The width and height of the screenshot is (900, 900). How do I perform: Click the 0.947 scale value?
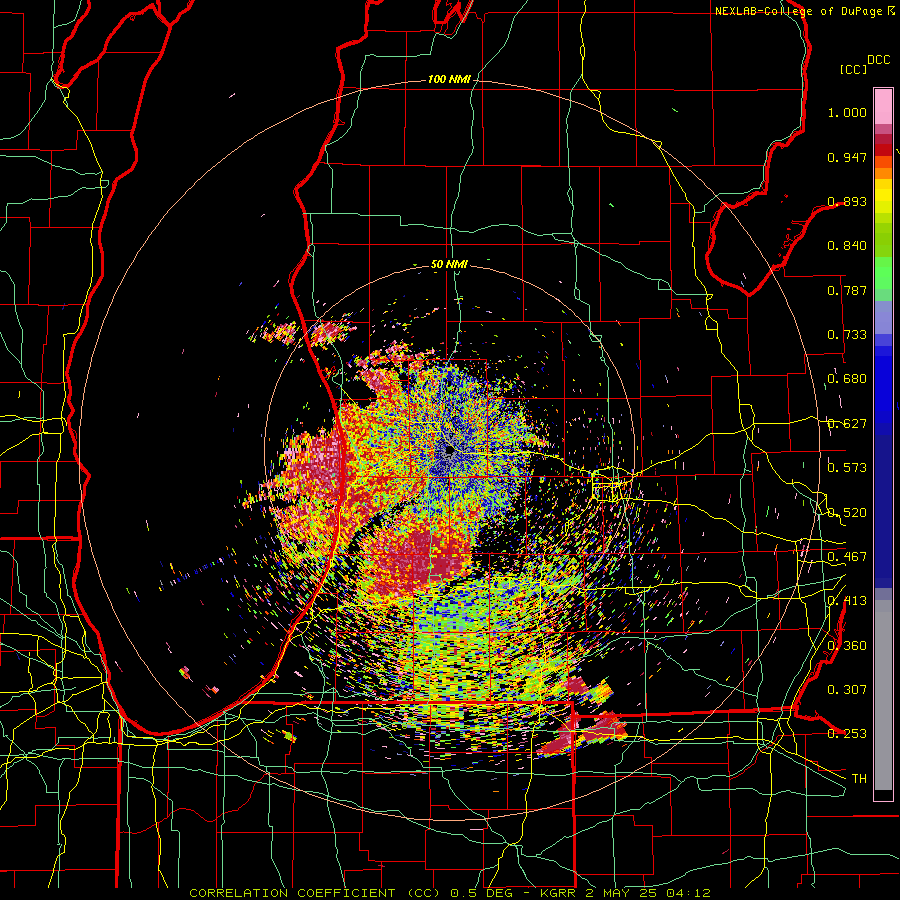tap(847, 157)
